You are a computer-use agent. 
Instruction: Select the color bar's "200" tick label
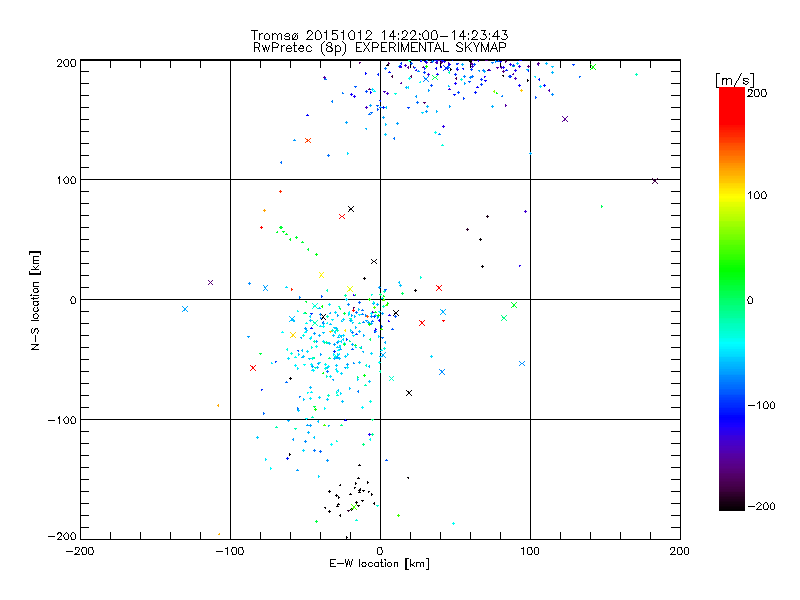[757, 93]
